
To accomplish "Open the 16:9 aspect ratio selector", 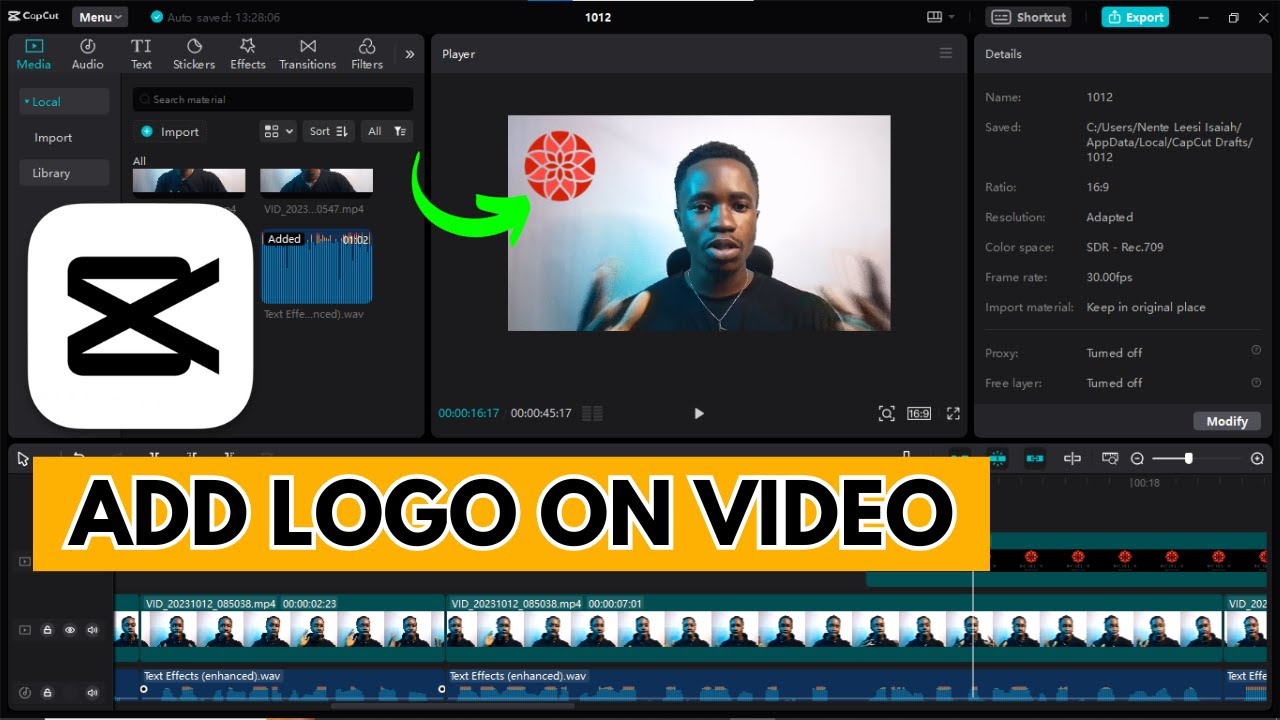I will coord(918,413).
